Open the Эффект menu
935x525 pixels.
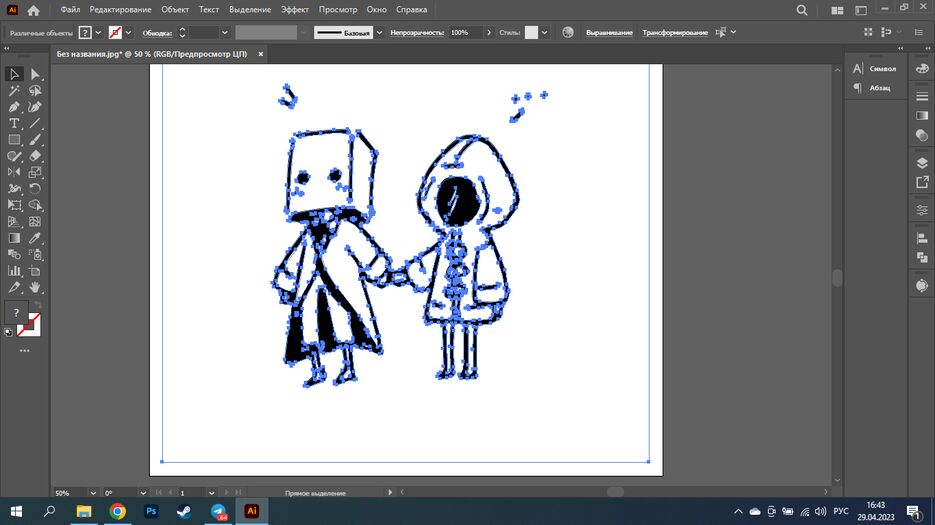pyautogui.click(x=295, y=10)
